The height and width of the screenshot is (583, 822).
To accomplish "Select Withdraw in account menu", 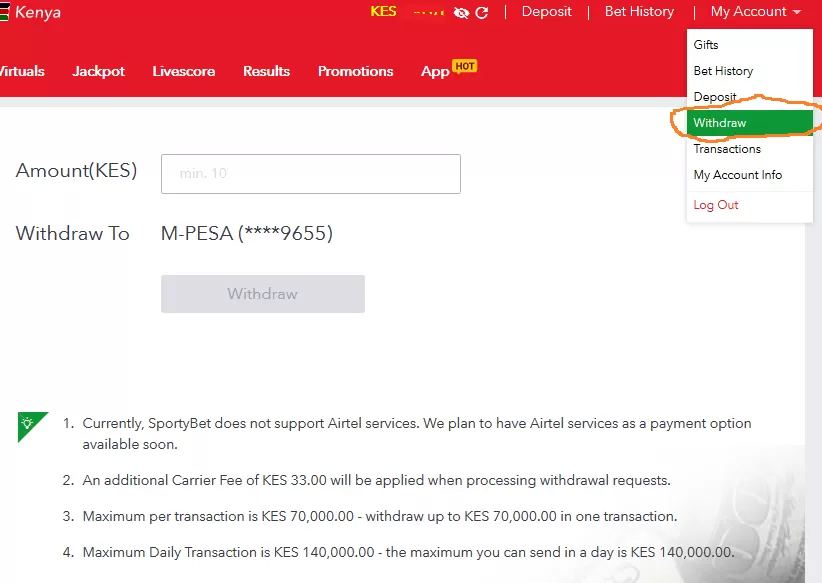I will [x=750, y=123].
